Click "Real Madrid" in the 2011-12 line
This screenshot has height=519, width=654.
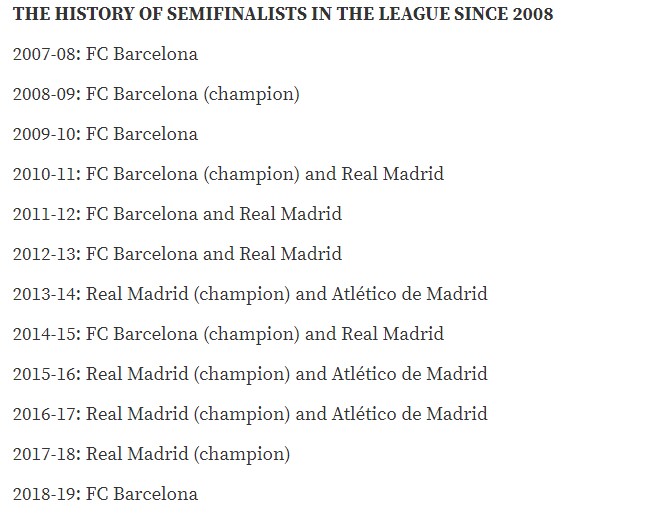point(291,214)
